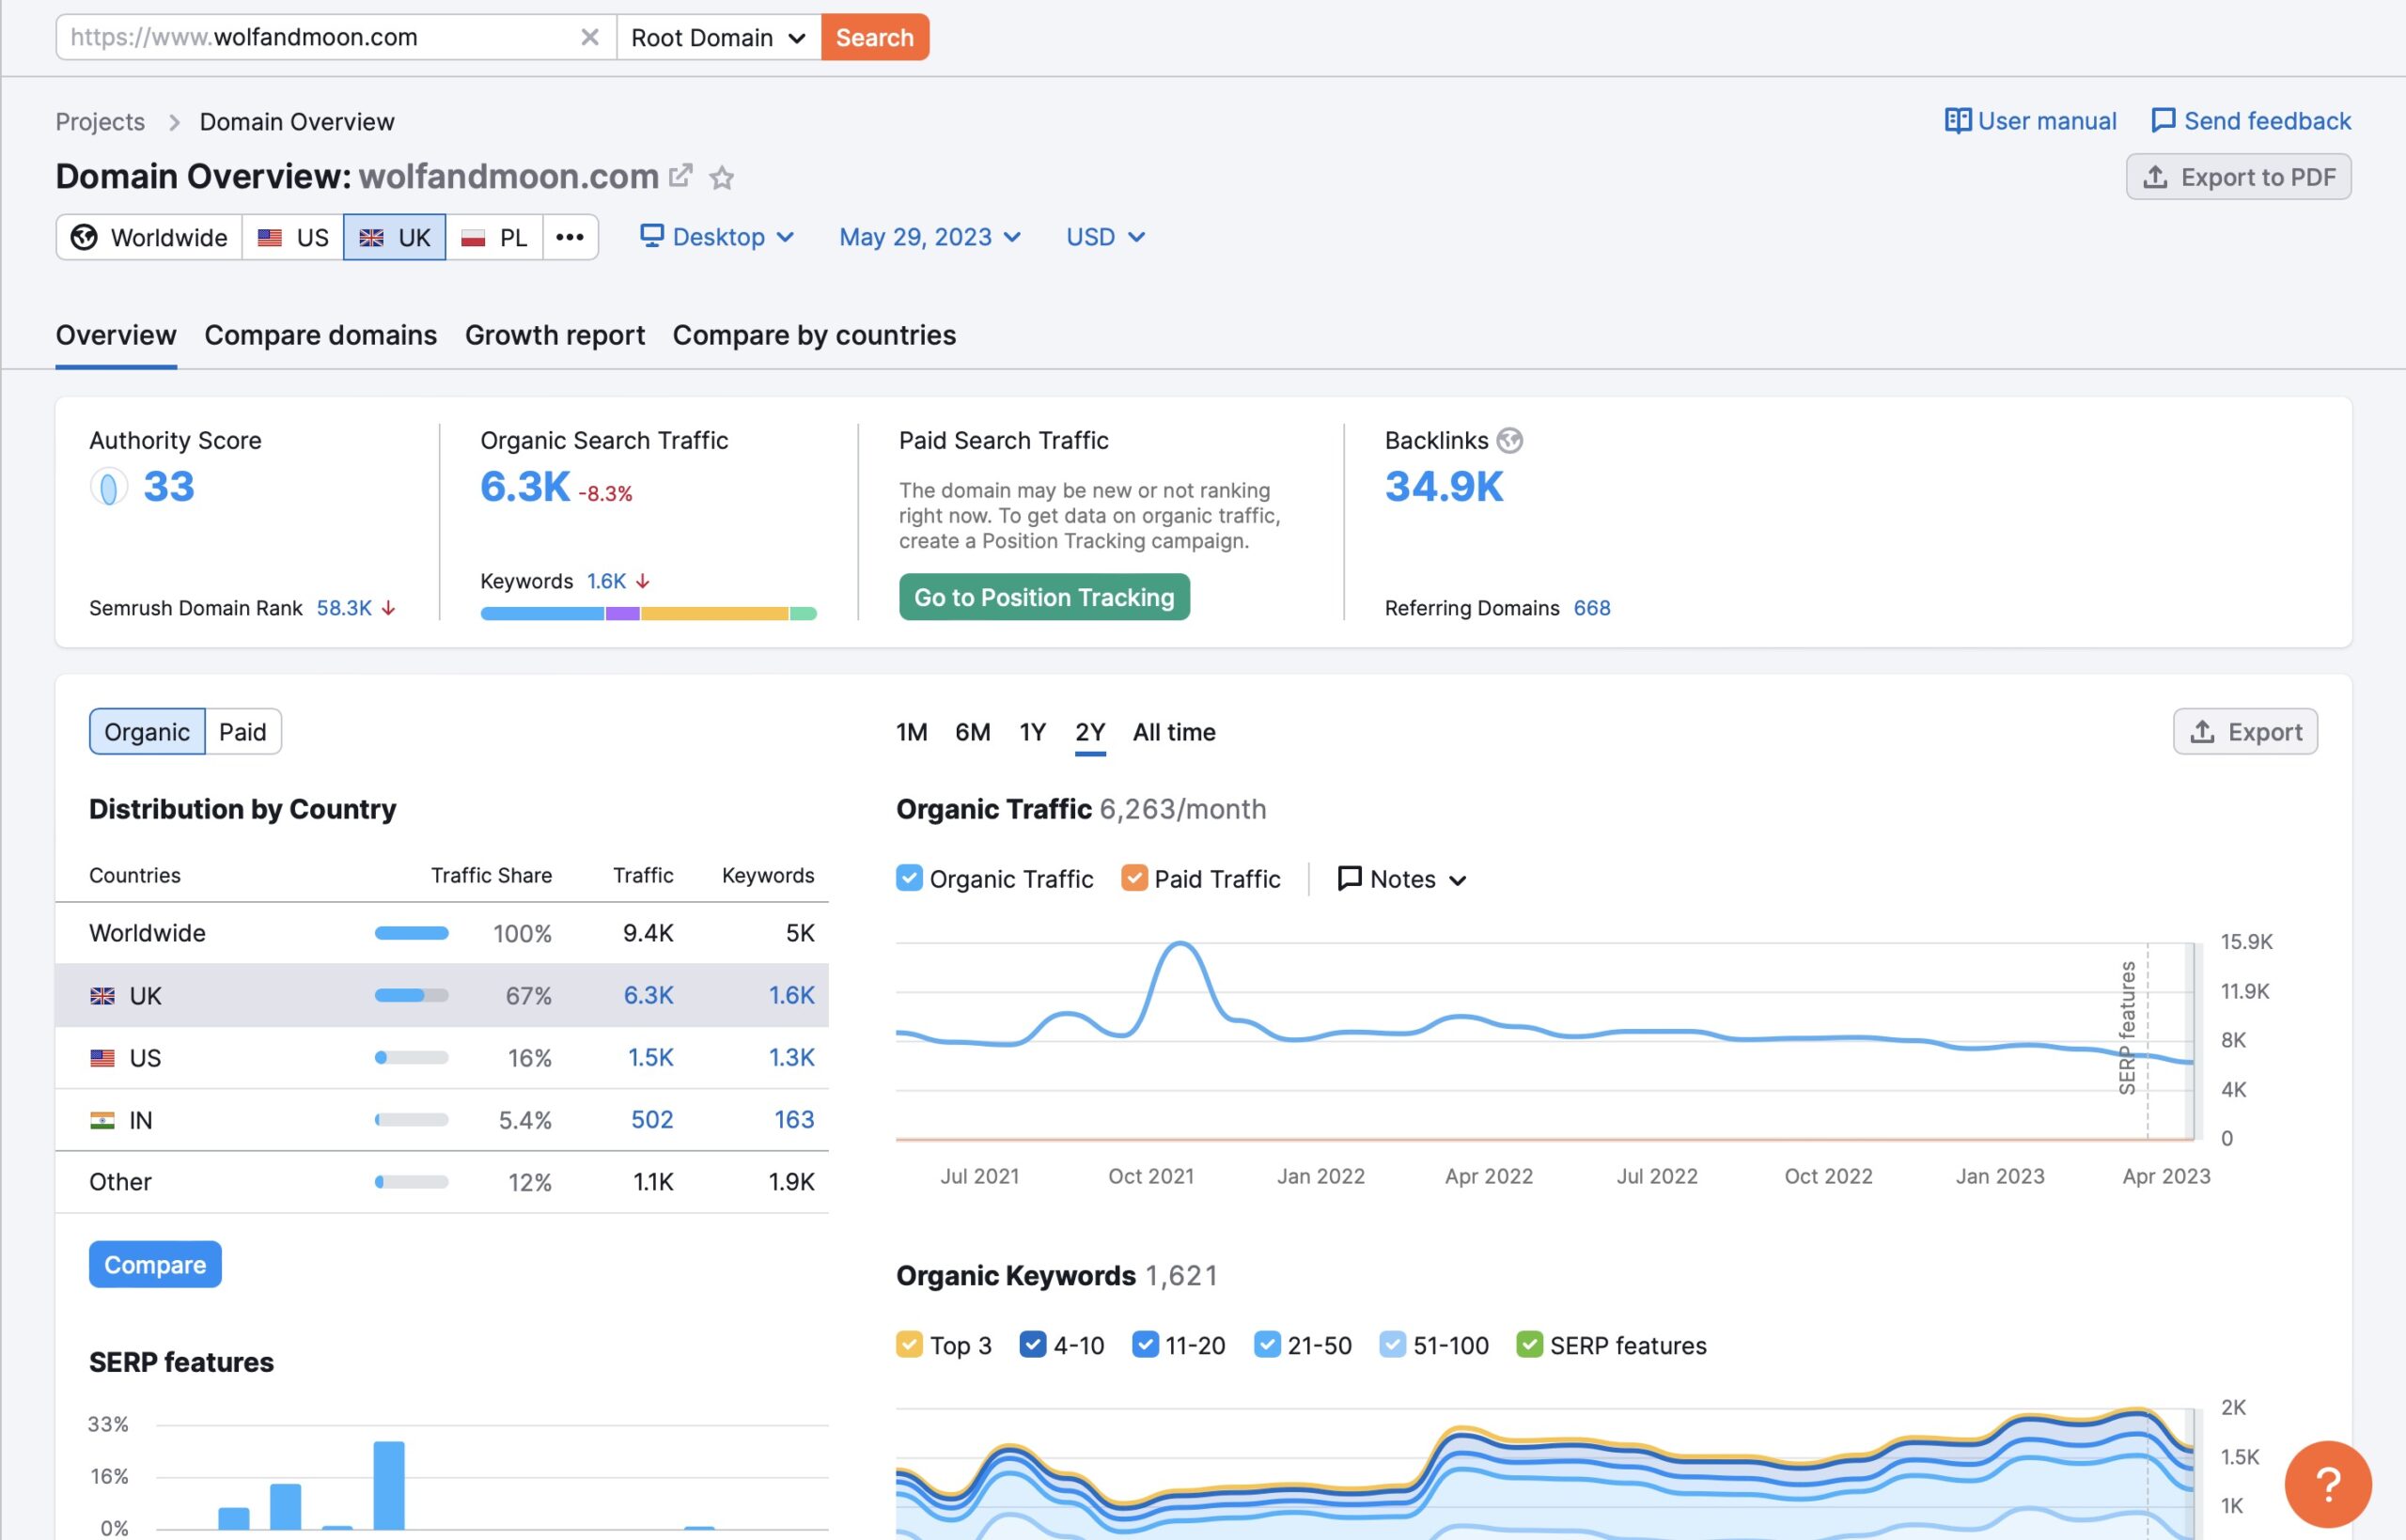2406x1540 pixels.
Task: Click the keywords distribution color bar
Action: 648,613
